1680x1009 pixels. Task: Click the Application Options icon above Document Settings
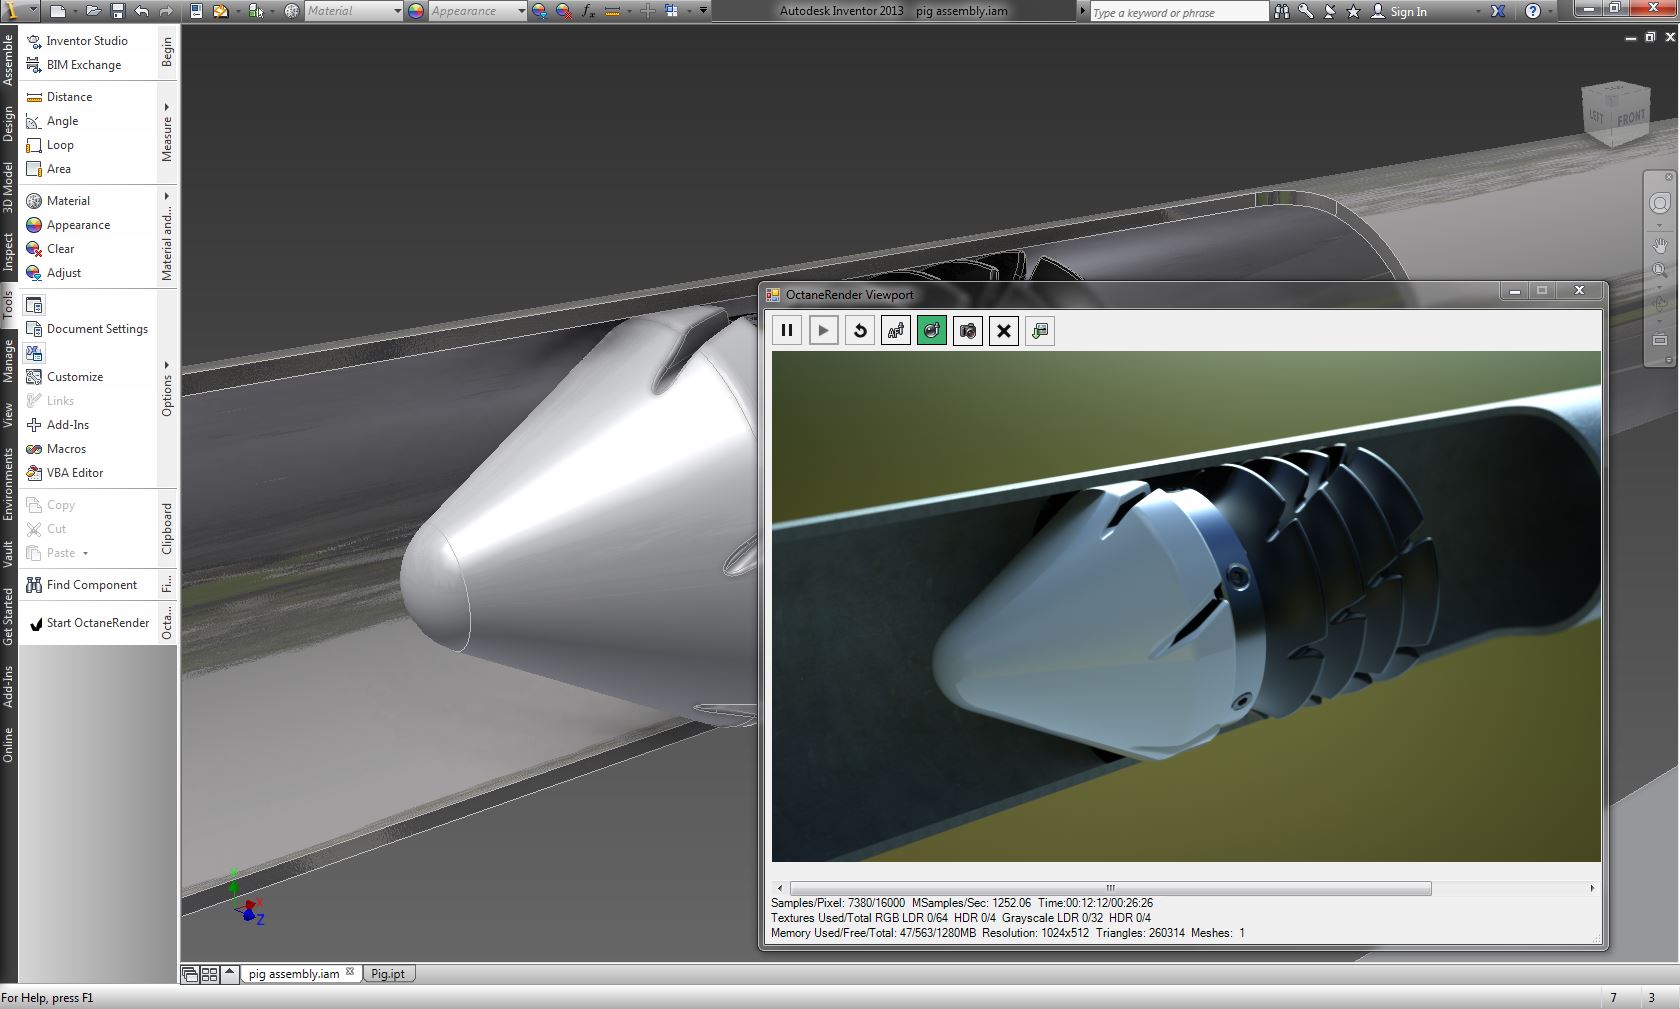[x=35, y=305]
